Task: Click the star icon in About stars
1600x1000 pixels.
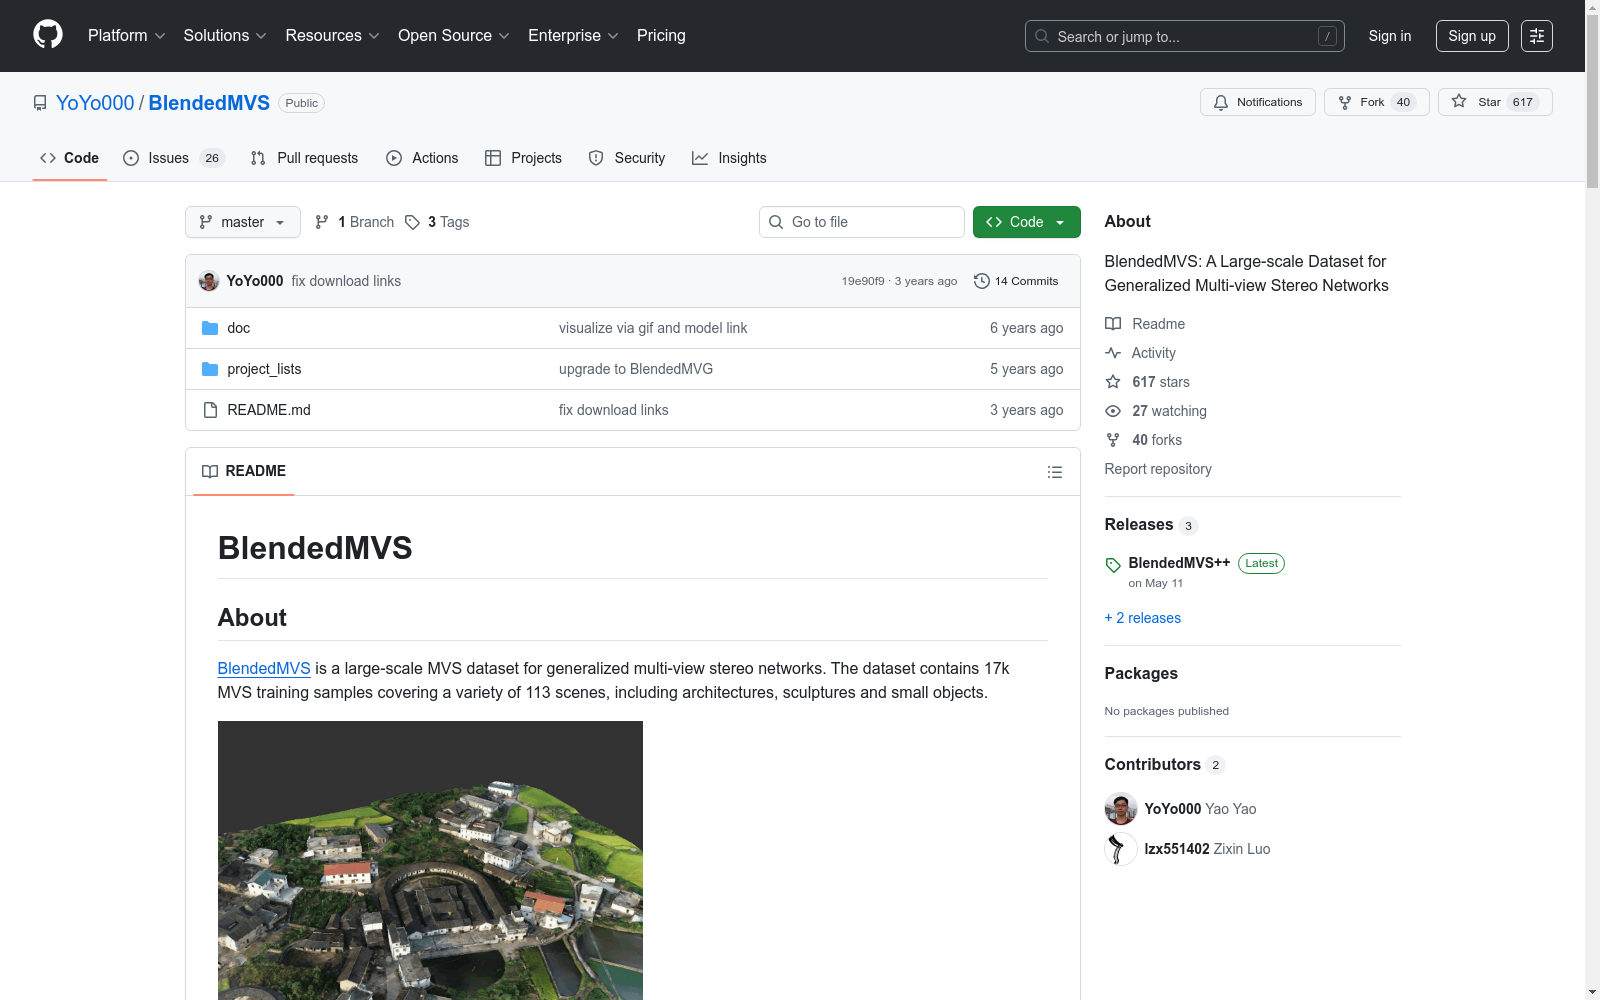Action: click(x=1113, y=382)
